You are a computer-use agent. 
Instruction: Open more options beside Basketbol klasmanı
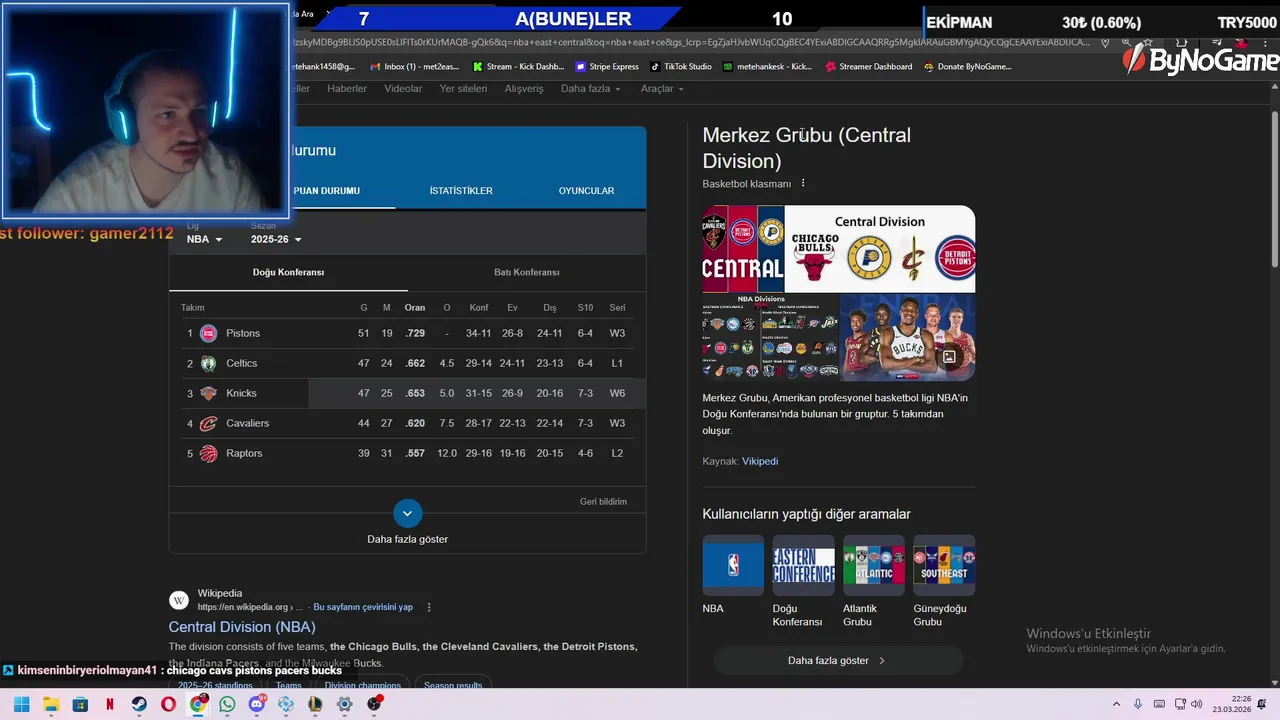coord(802,183)
